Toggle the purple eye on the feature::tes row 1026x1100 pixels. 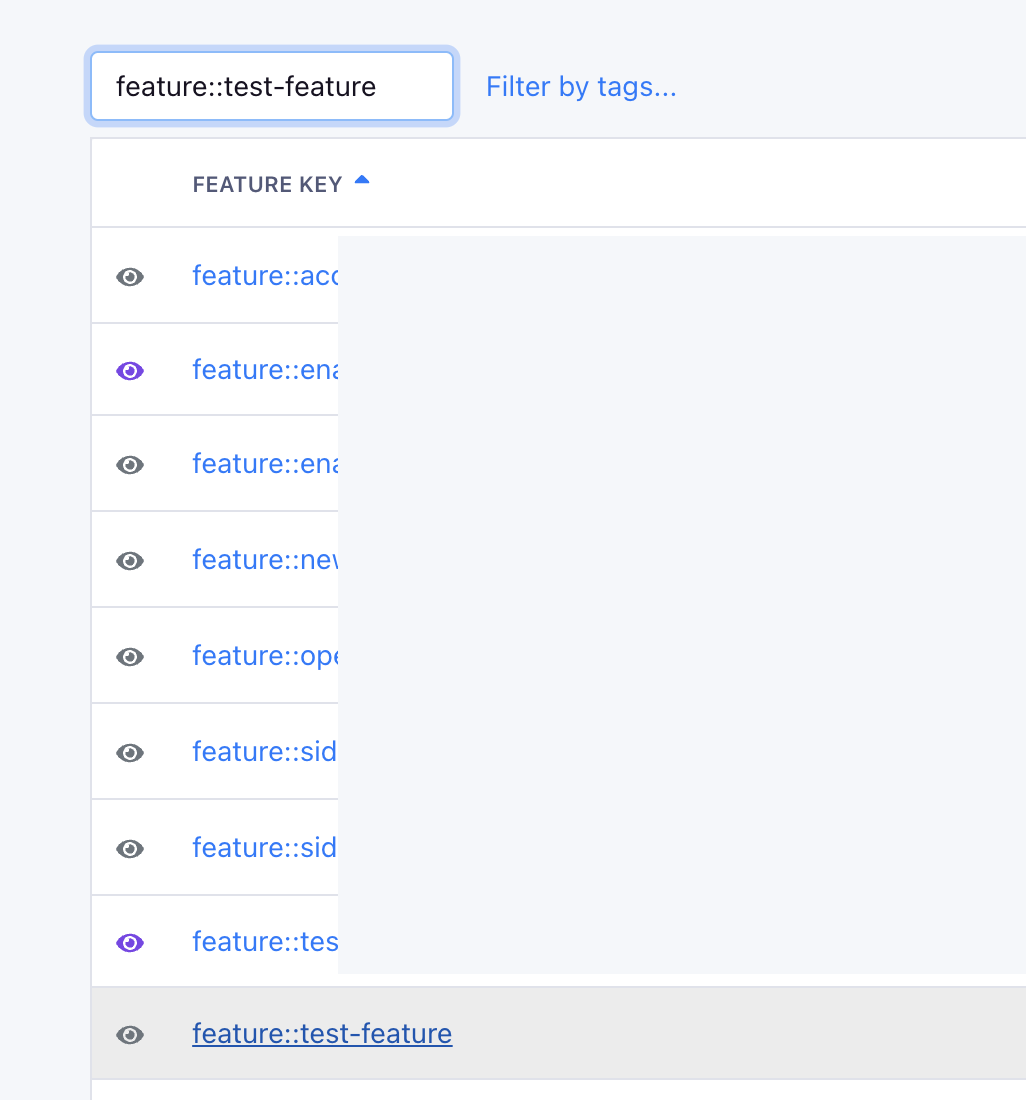tap(130, 942)
